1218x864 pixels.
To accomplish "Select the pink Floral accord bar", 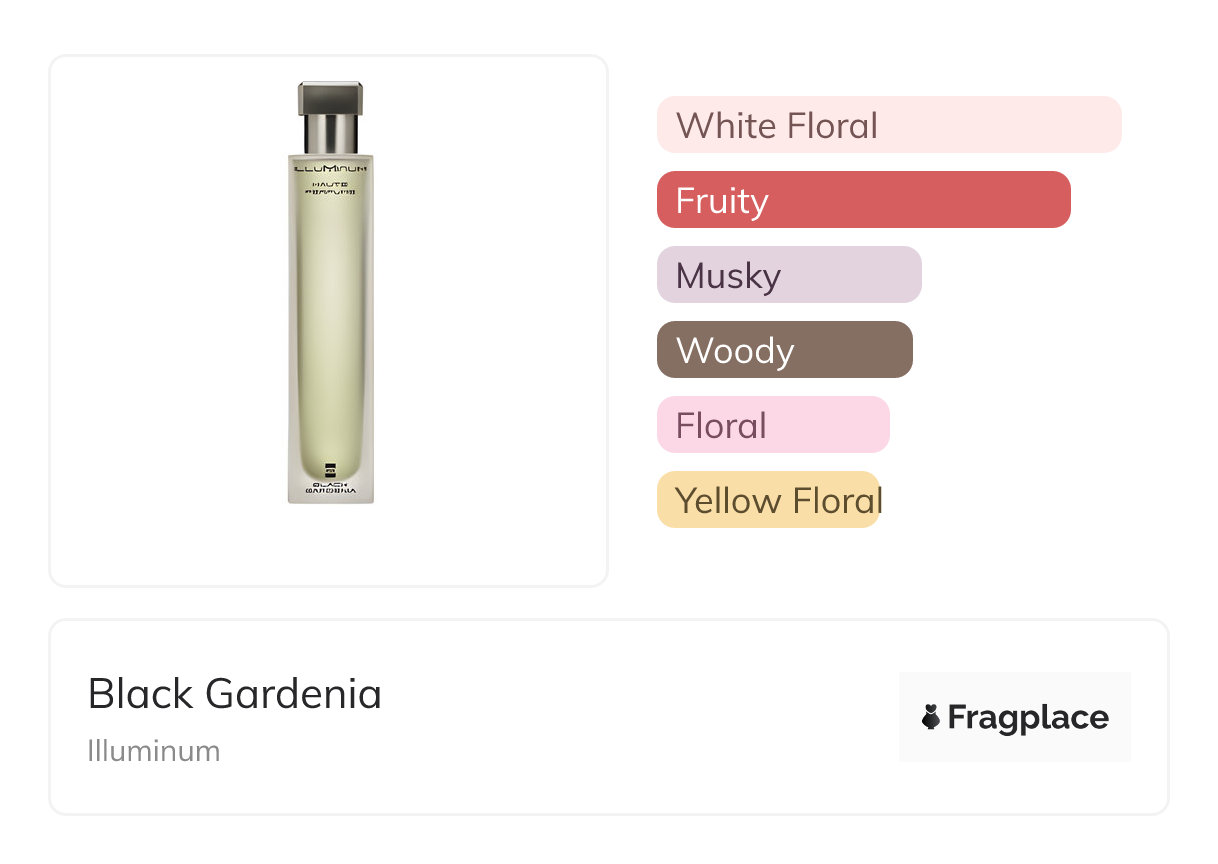I will (772, 425).
